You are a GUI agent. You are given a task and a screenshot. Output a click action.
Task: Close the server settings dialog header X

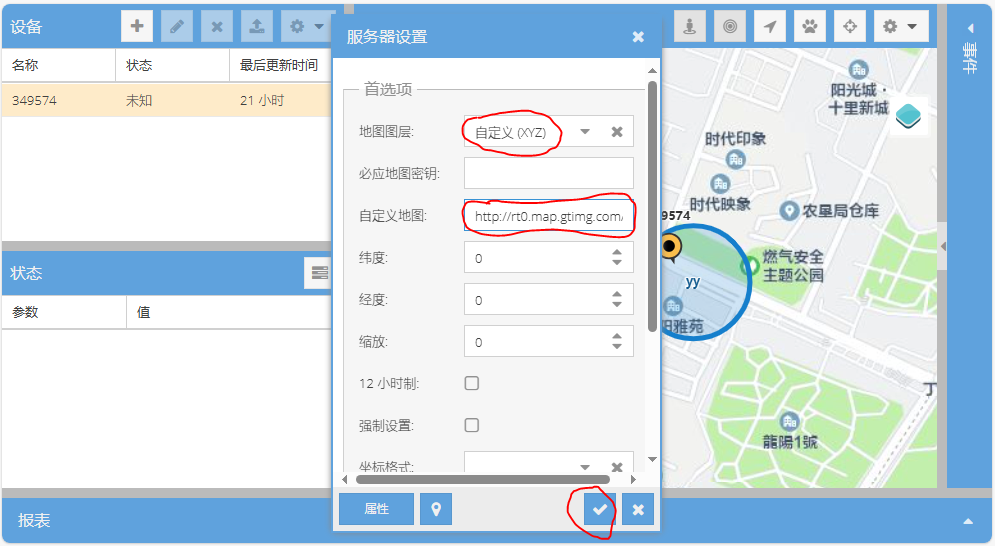tap(638, 37)
